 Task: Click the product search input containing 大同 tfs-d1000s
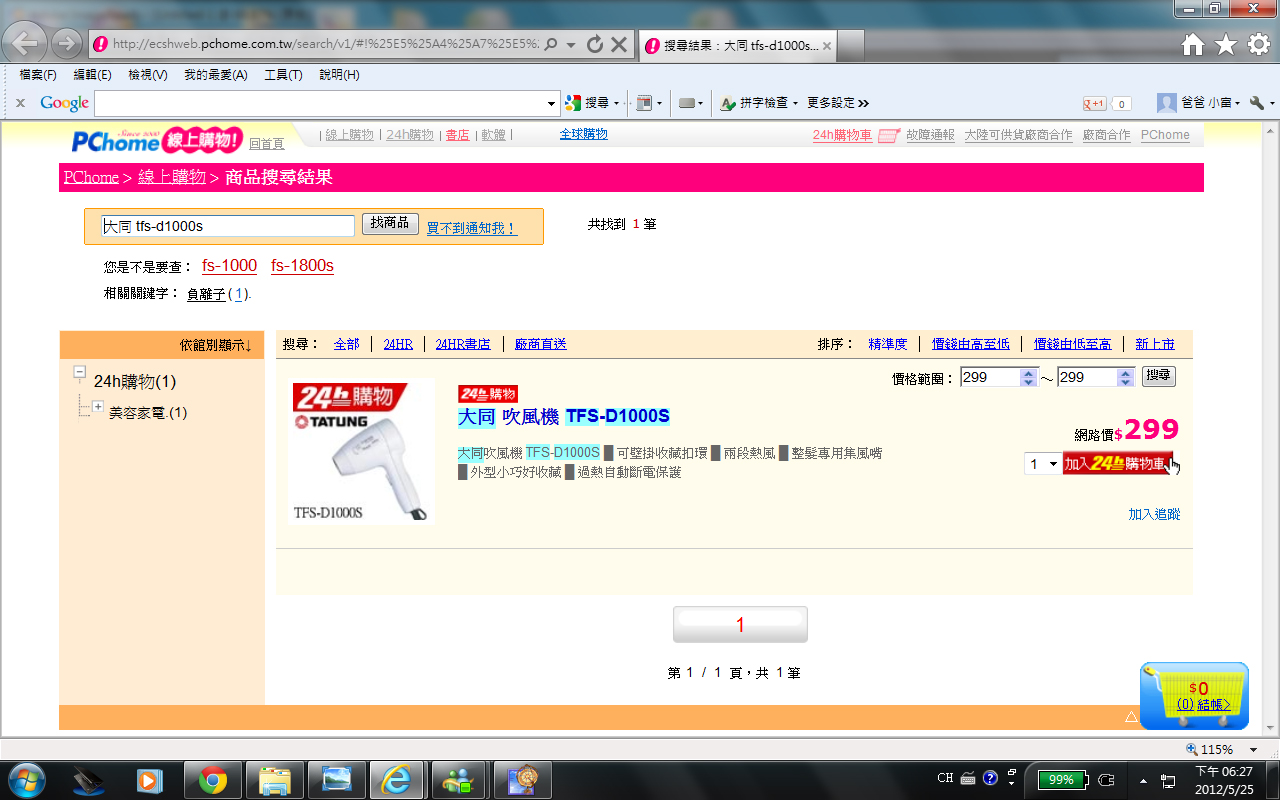[228, 227]
